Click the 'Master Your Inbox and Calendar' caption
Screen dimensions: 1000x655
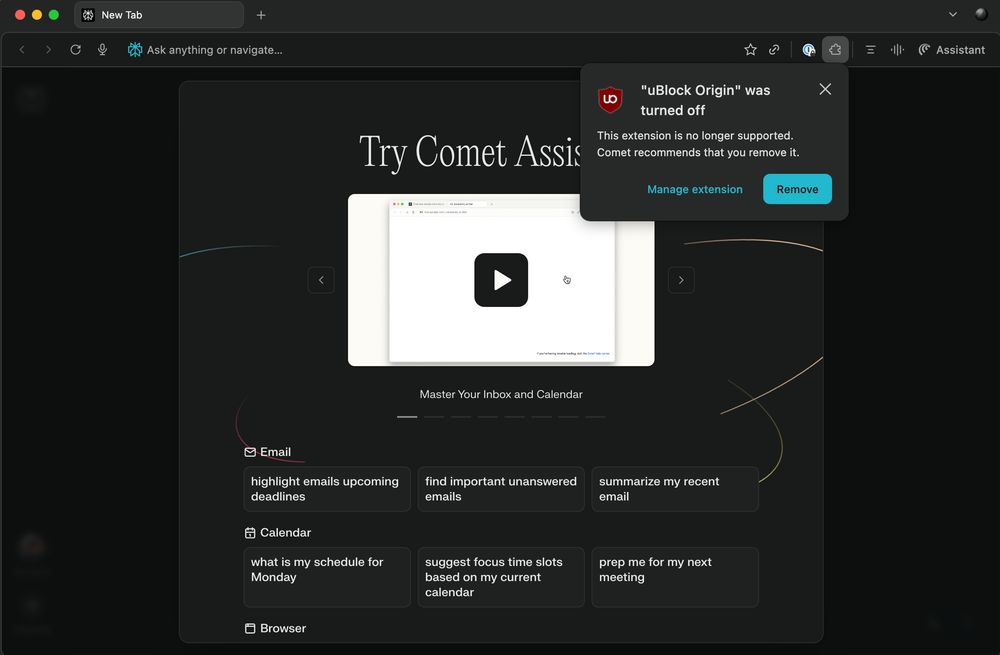(x=501, y=394)
